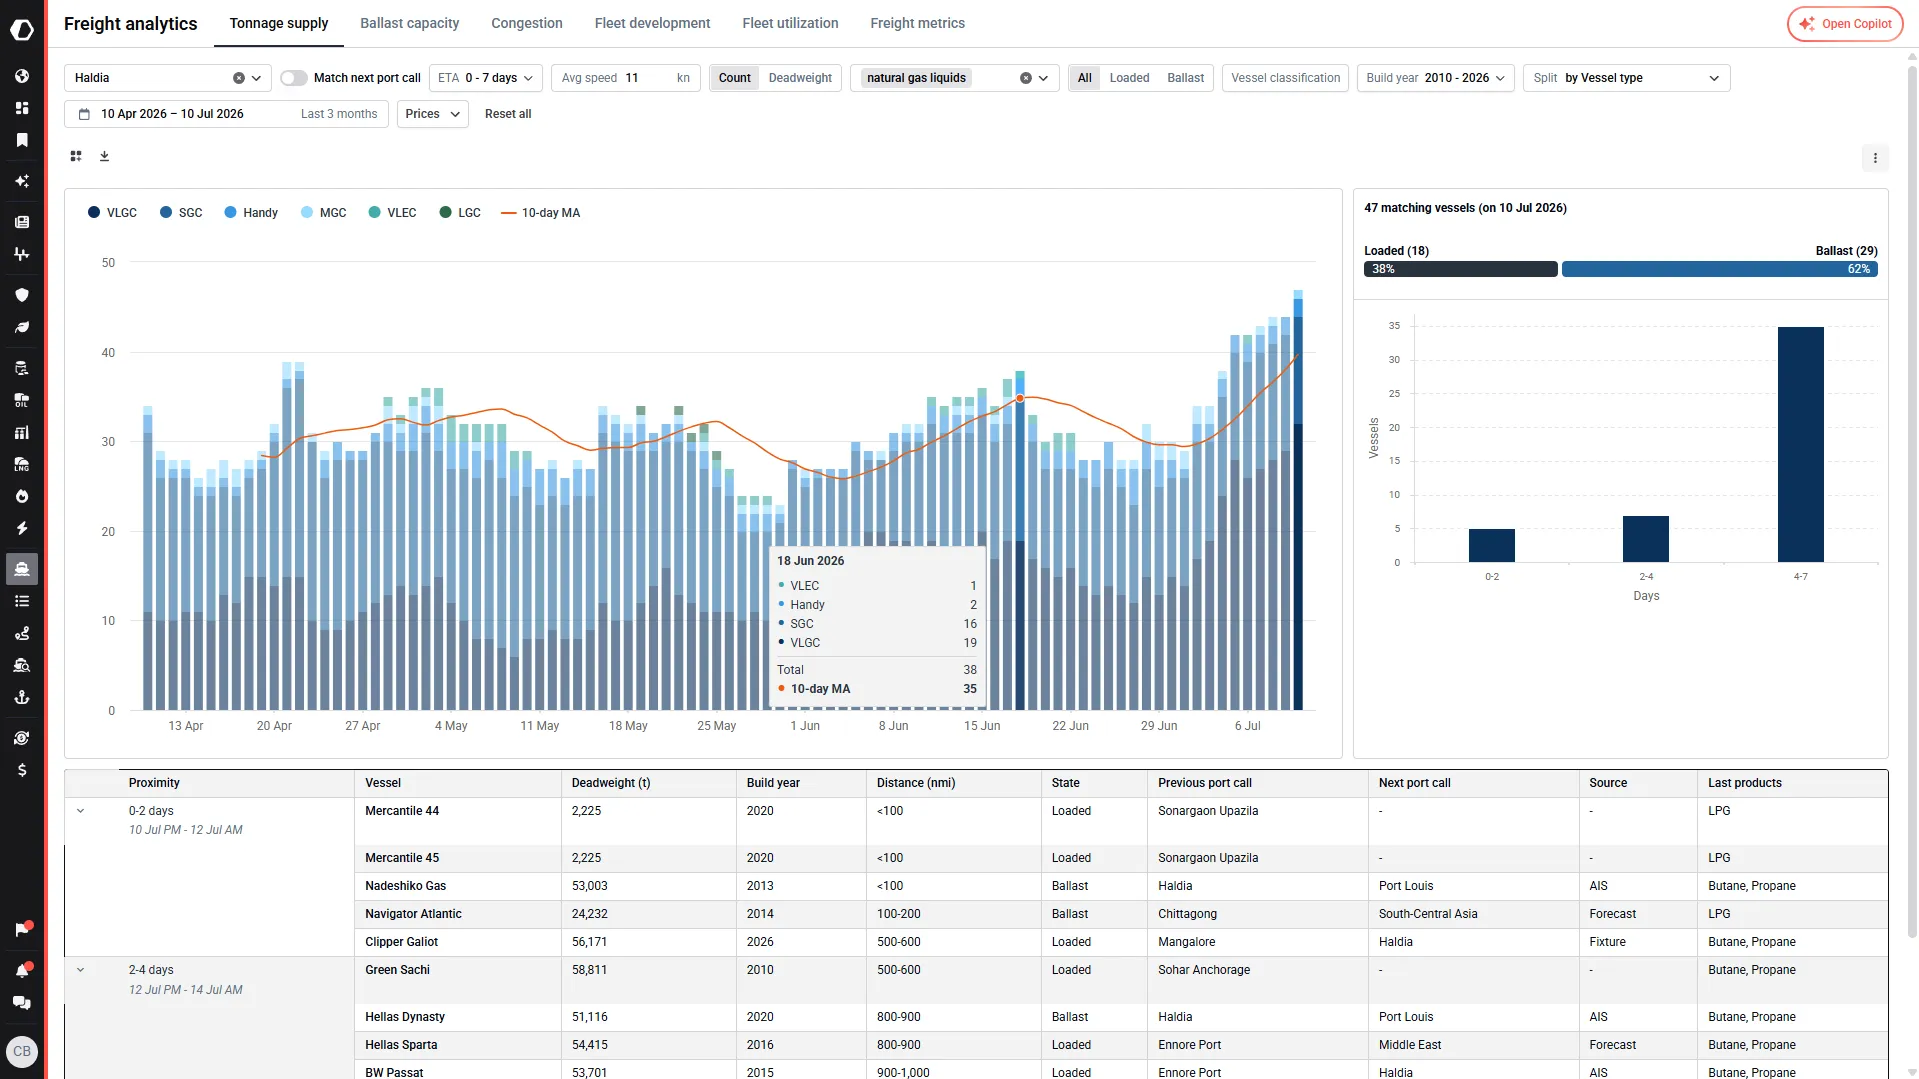Expand Split by Vessel type dropdown

pos(1626,78)
